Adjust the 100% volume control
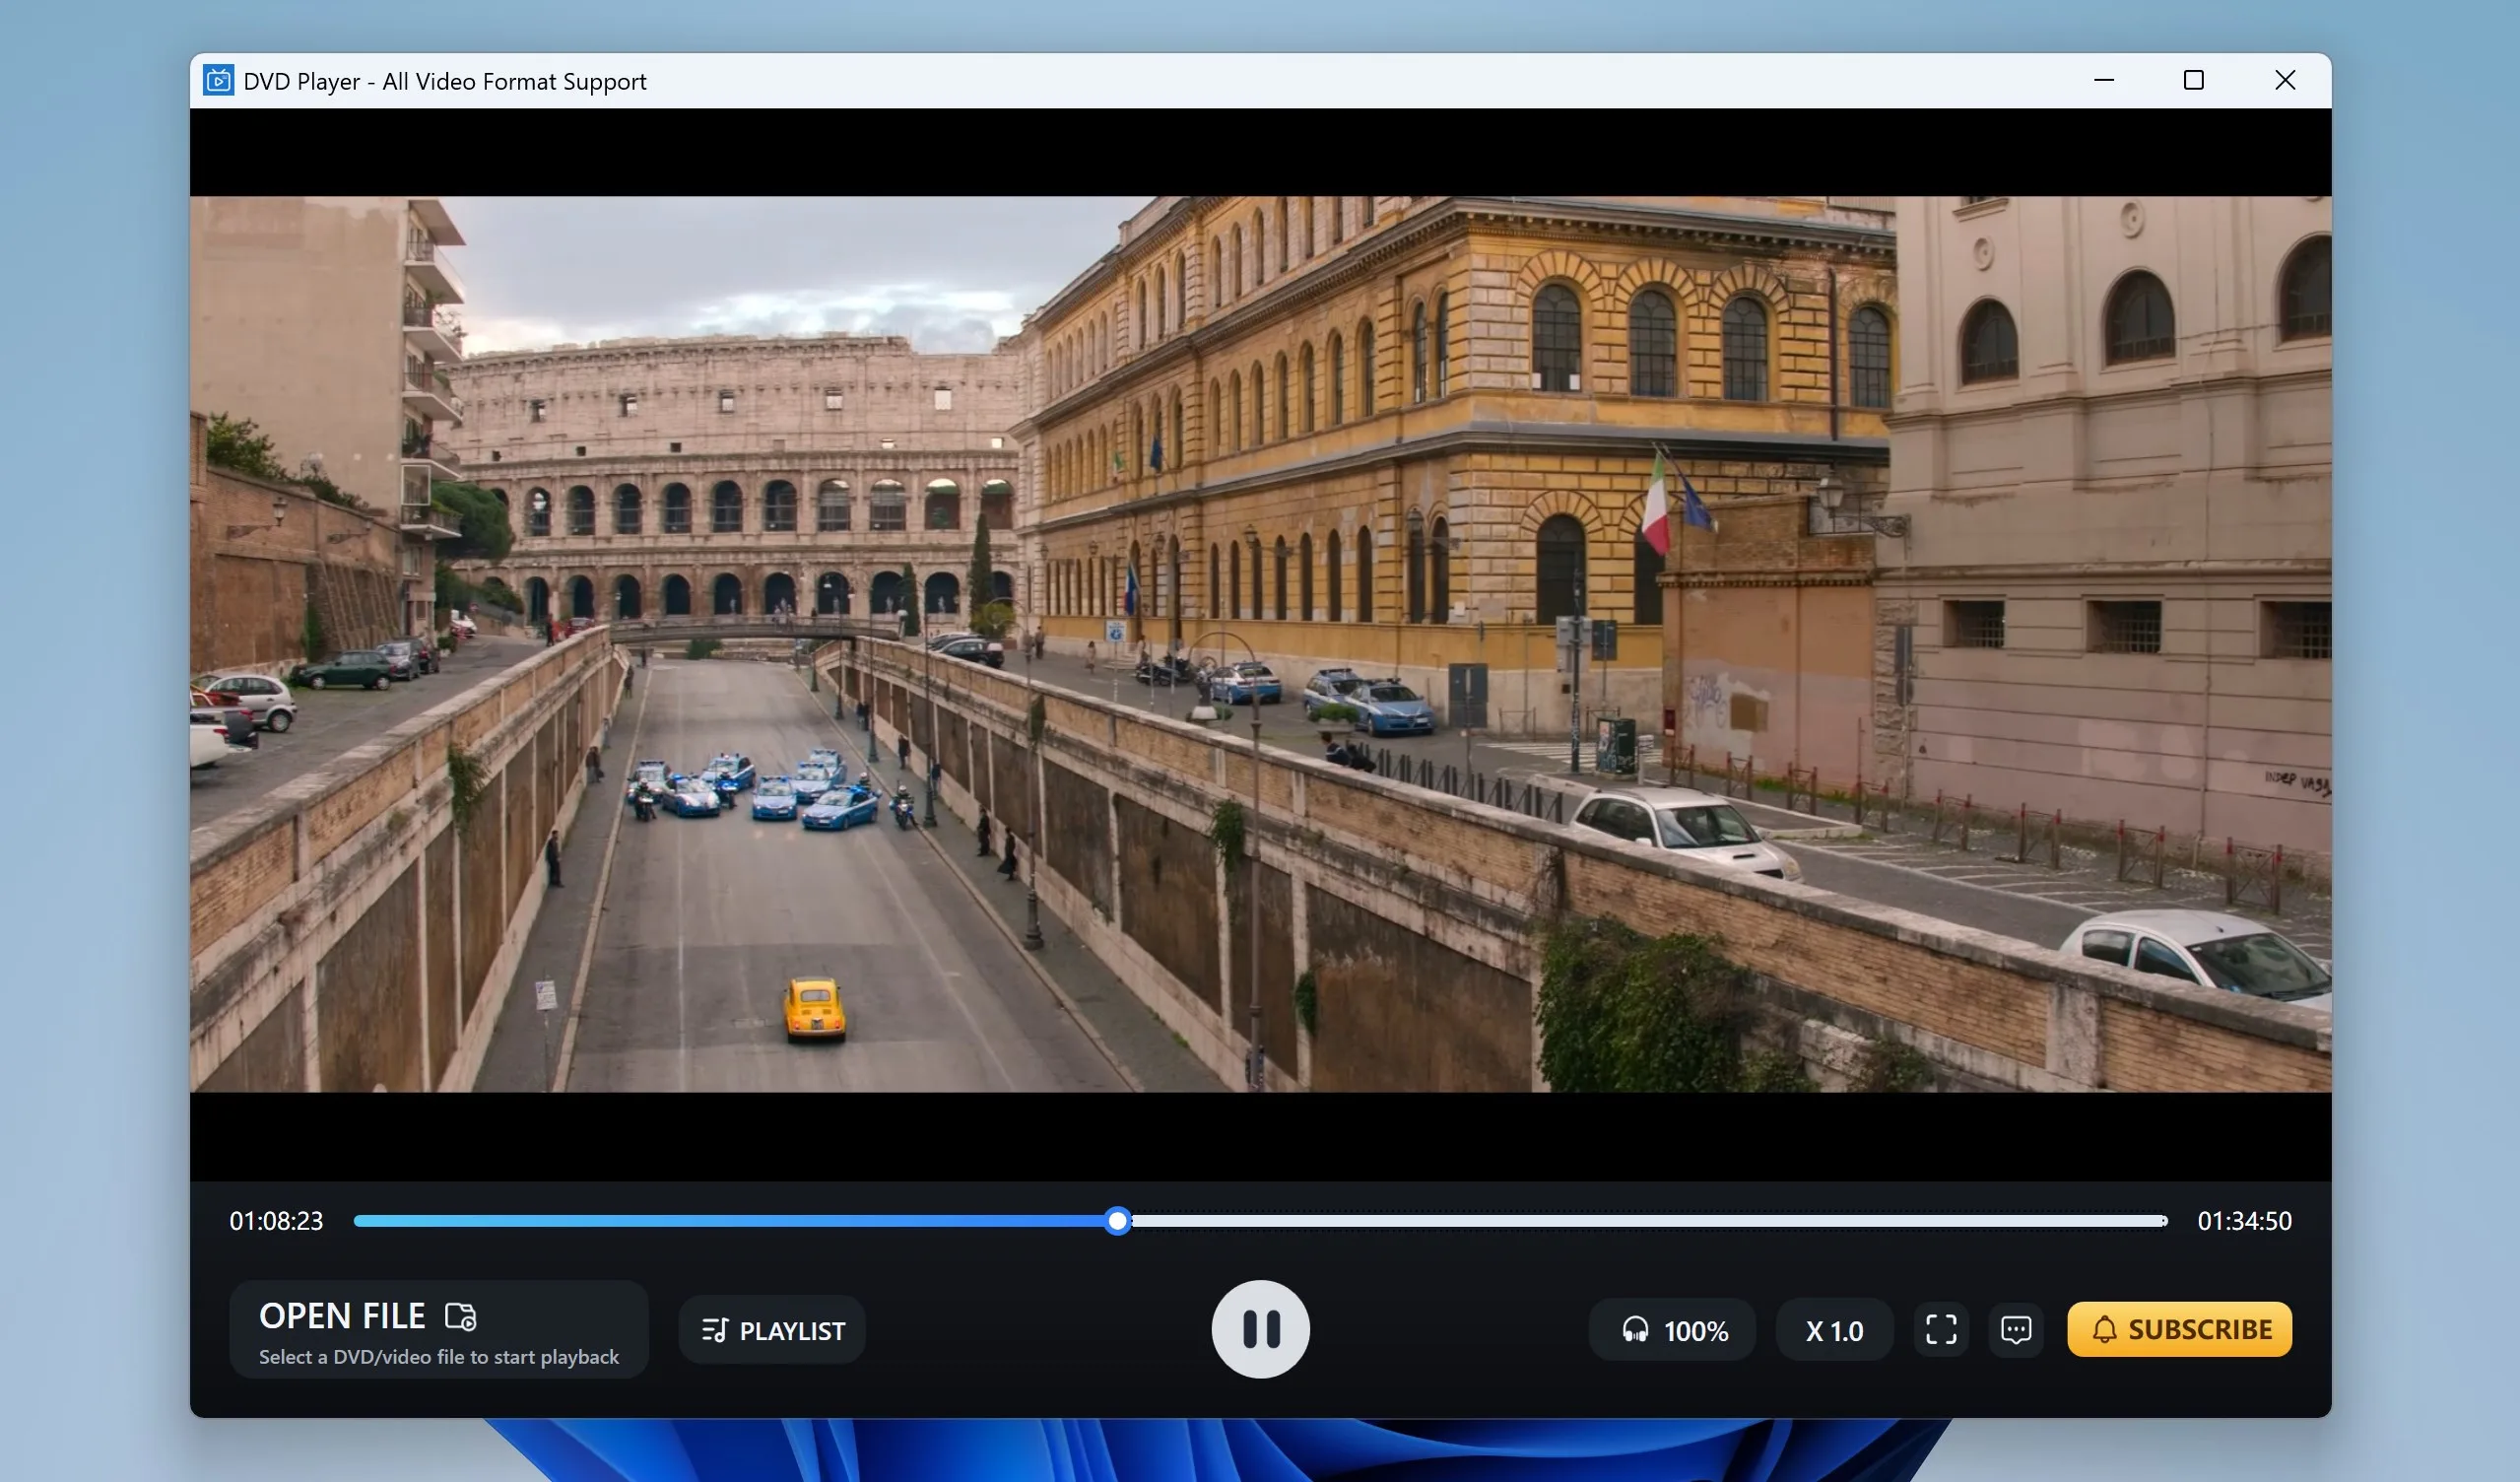 point(1672,1330)
